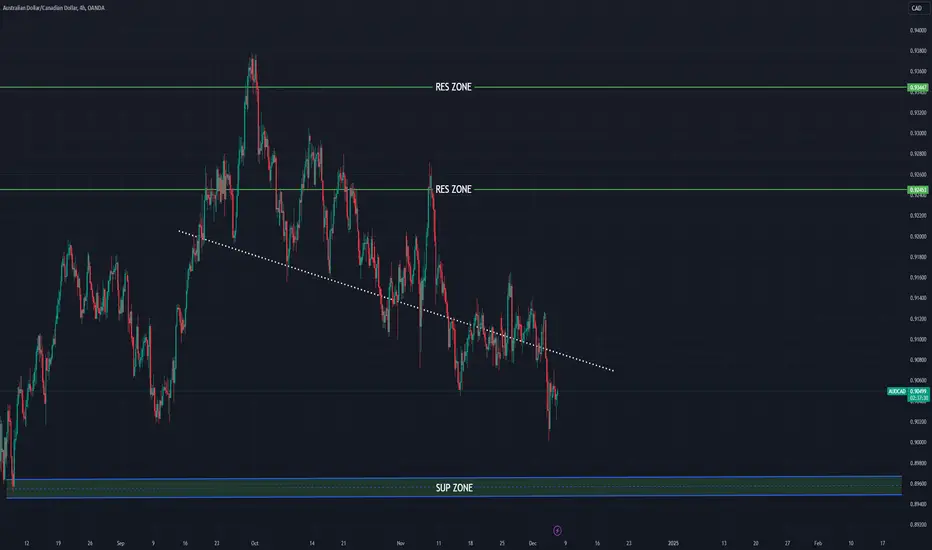The image size is (932, 550).
Task: Click the 2025 date on time axis
Action: coord(673,543)
